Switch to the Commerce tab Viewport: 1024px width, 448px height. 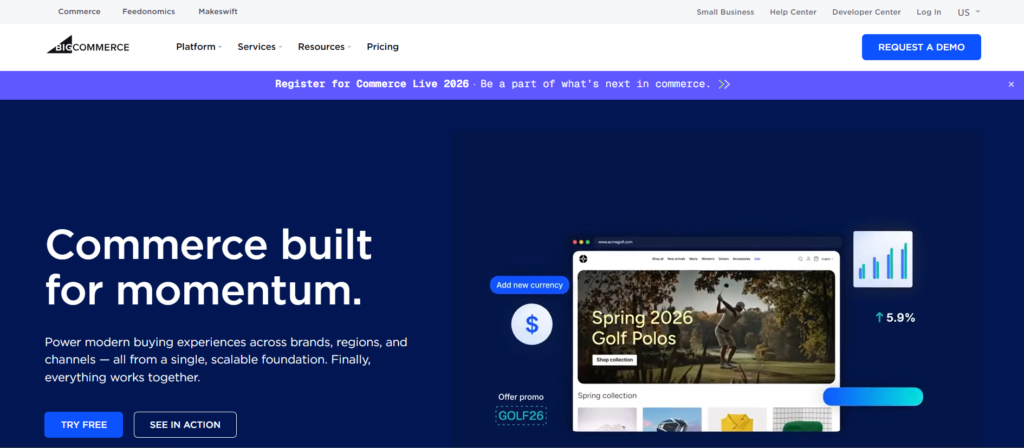coord(79,12)
